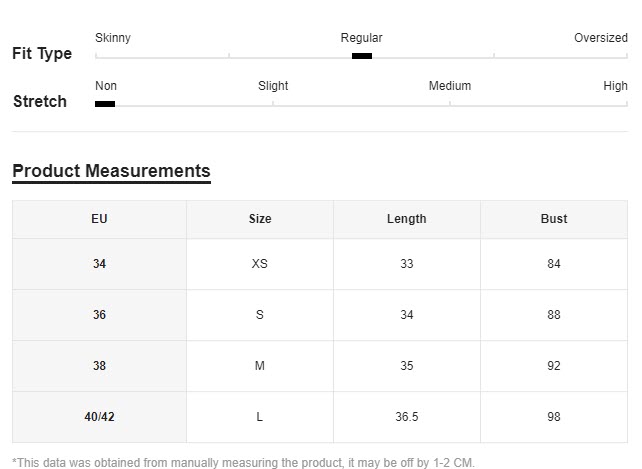Click EU size 36 cell

99,315
